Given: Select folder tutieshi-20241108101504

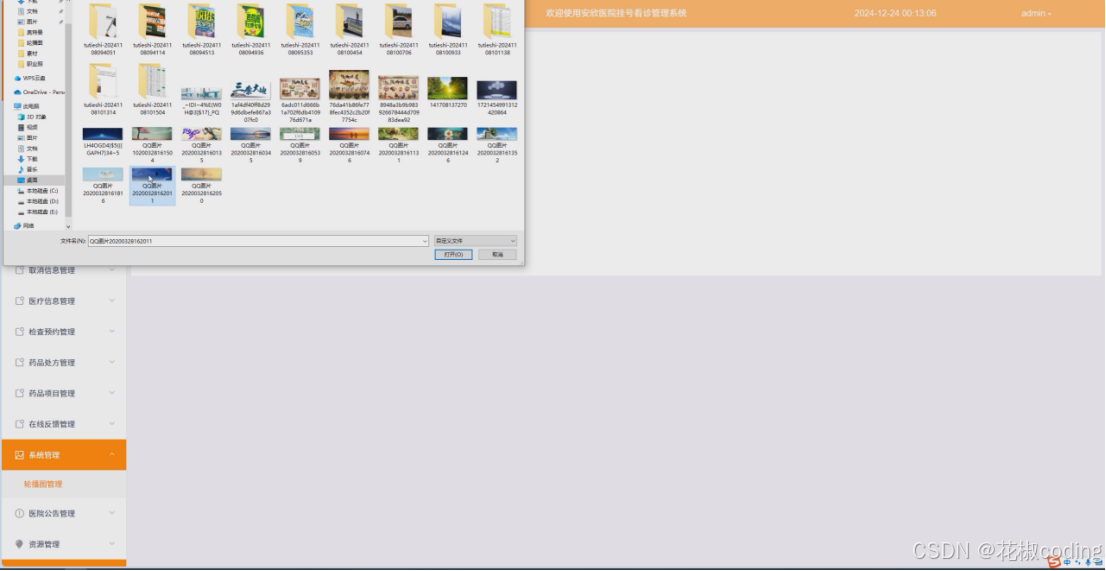Looking at the screenshot, I should pyautogui.click(x=152, y=89).
